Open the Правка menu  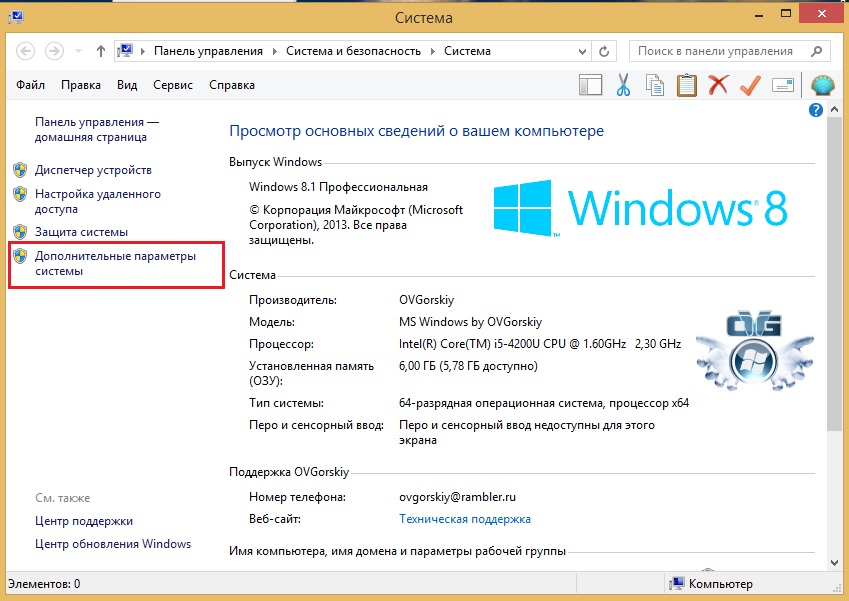[x=81, y=85]
